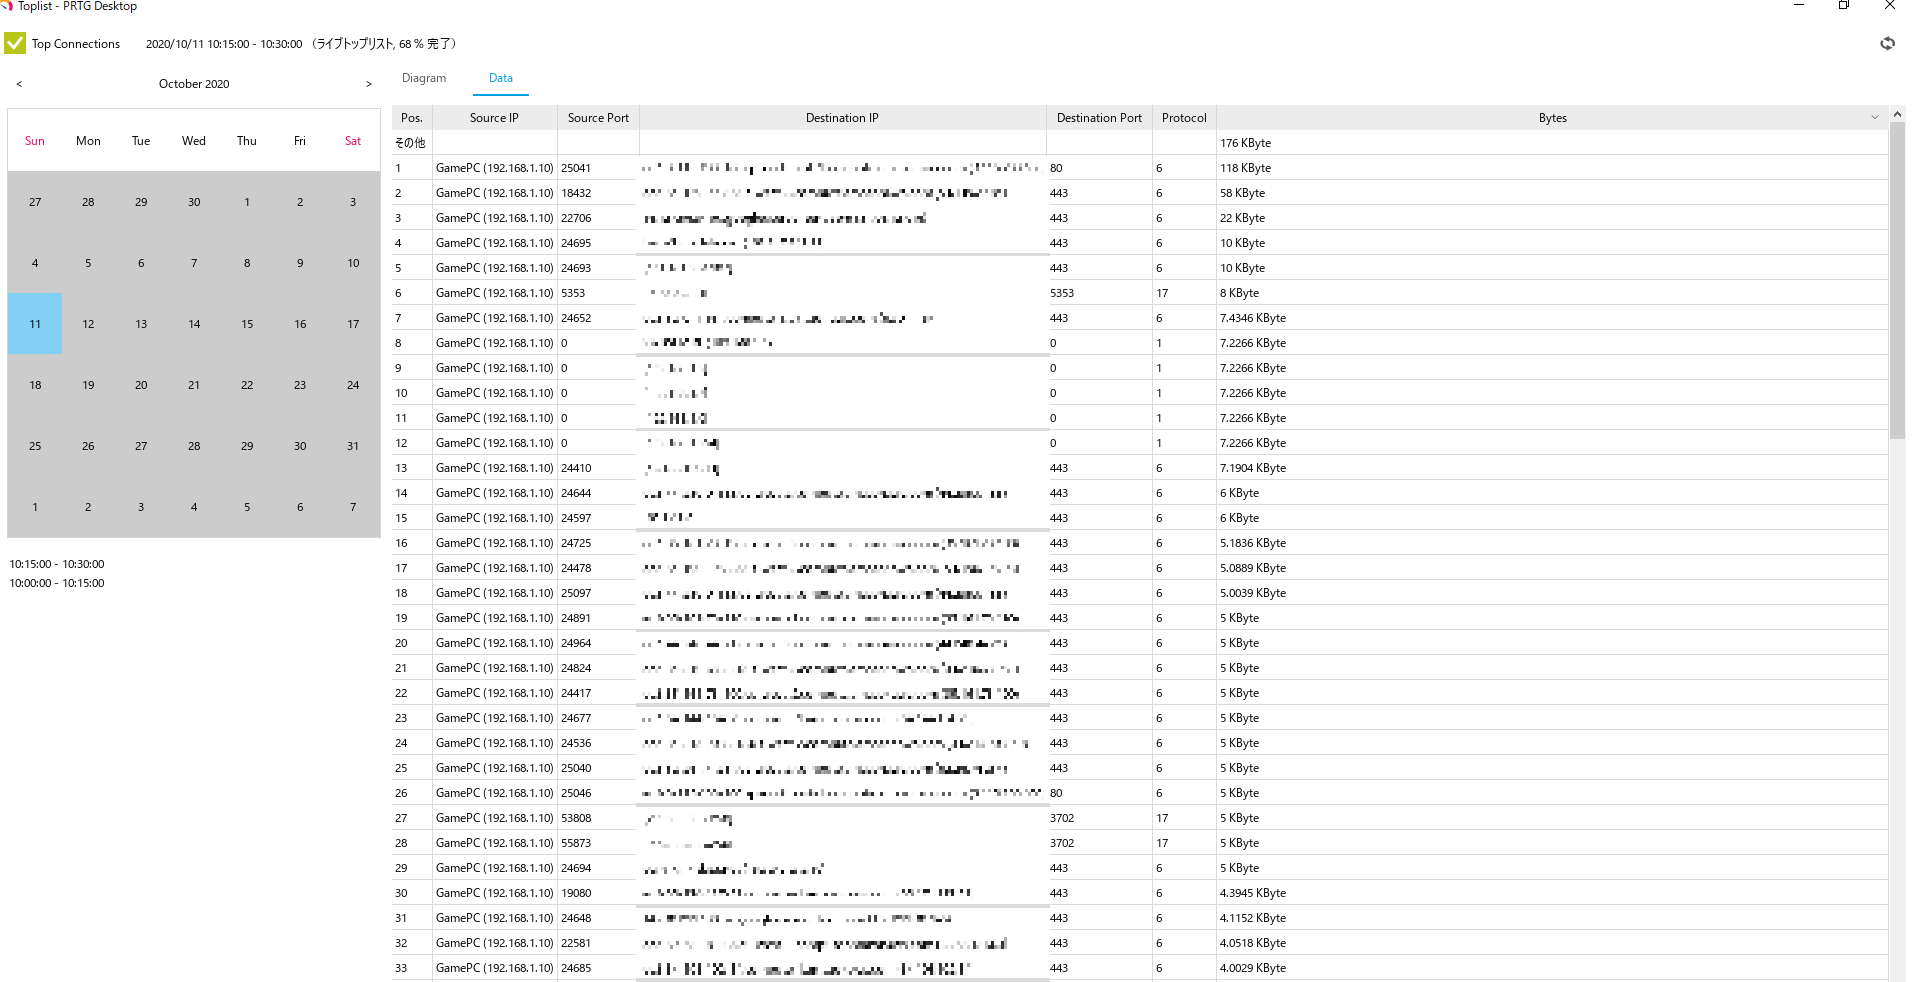Select row with source port 19080

pos(1140,893)
